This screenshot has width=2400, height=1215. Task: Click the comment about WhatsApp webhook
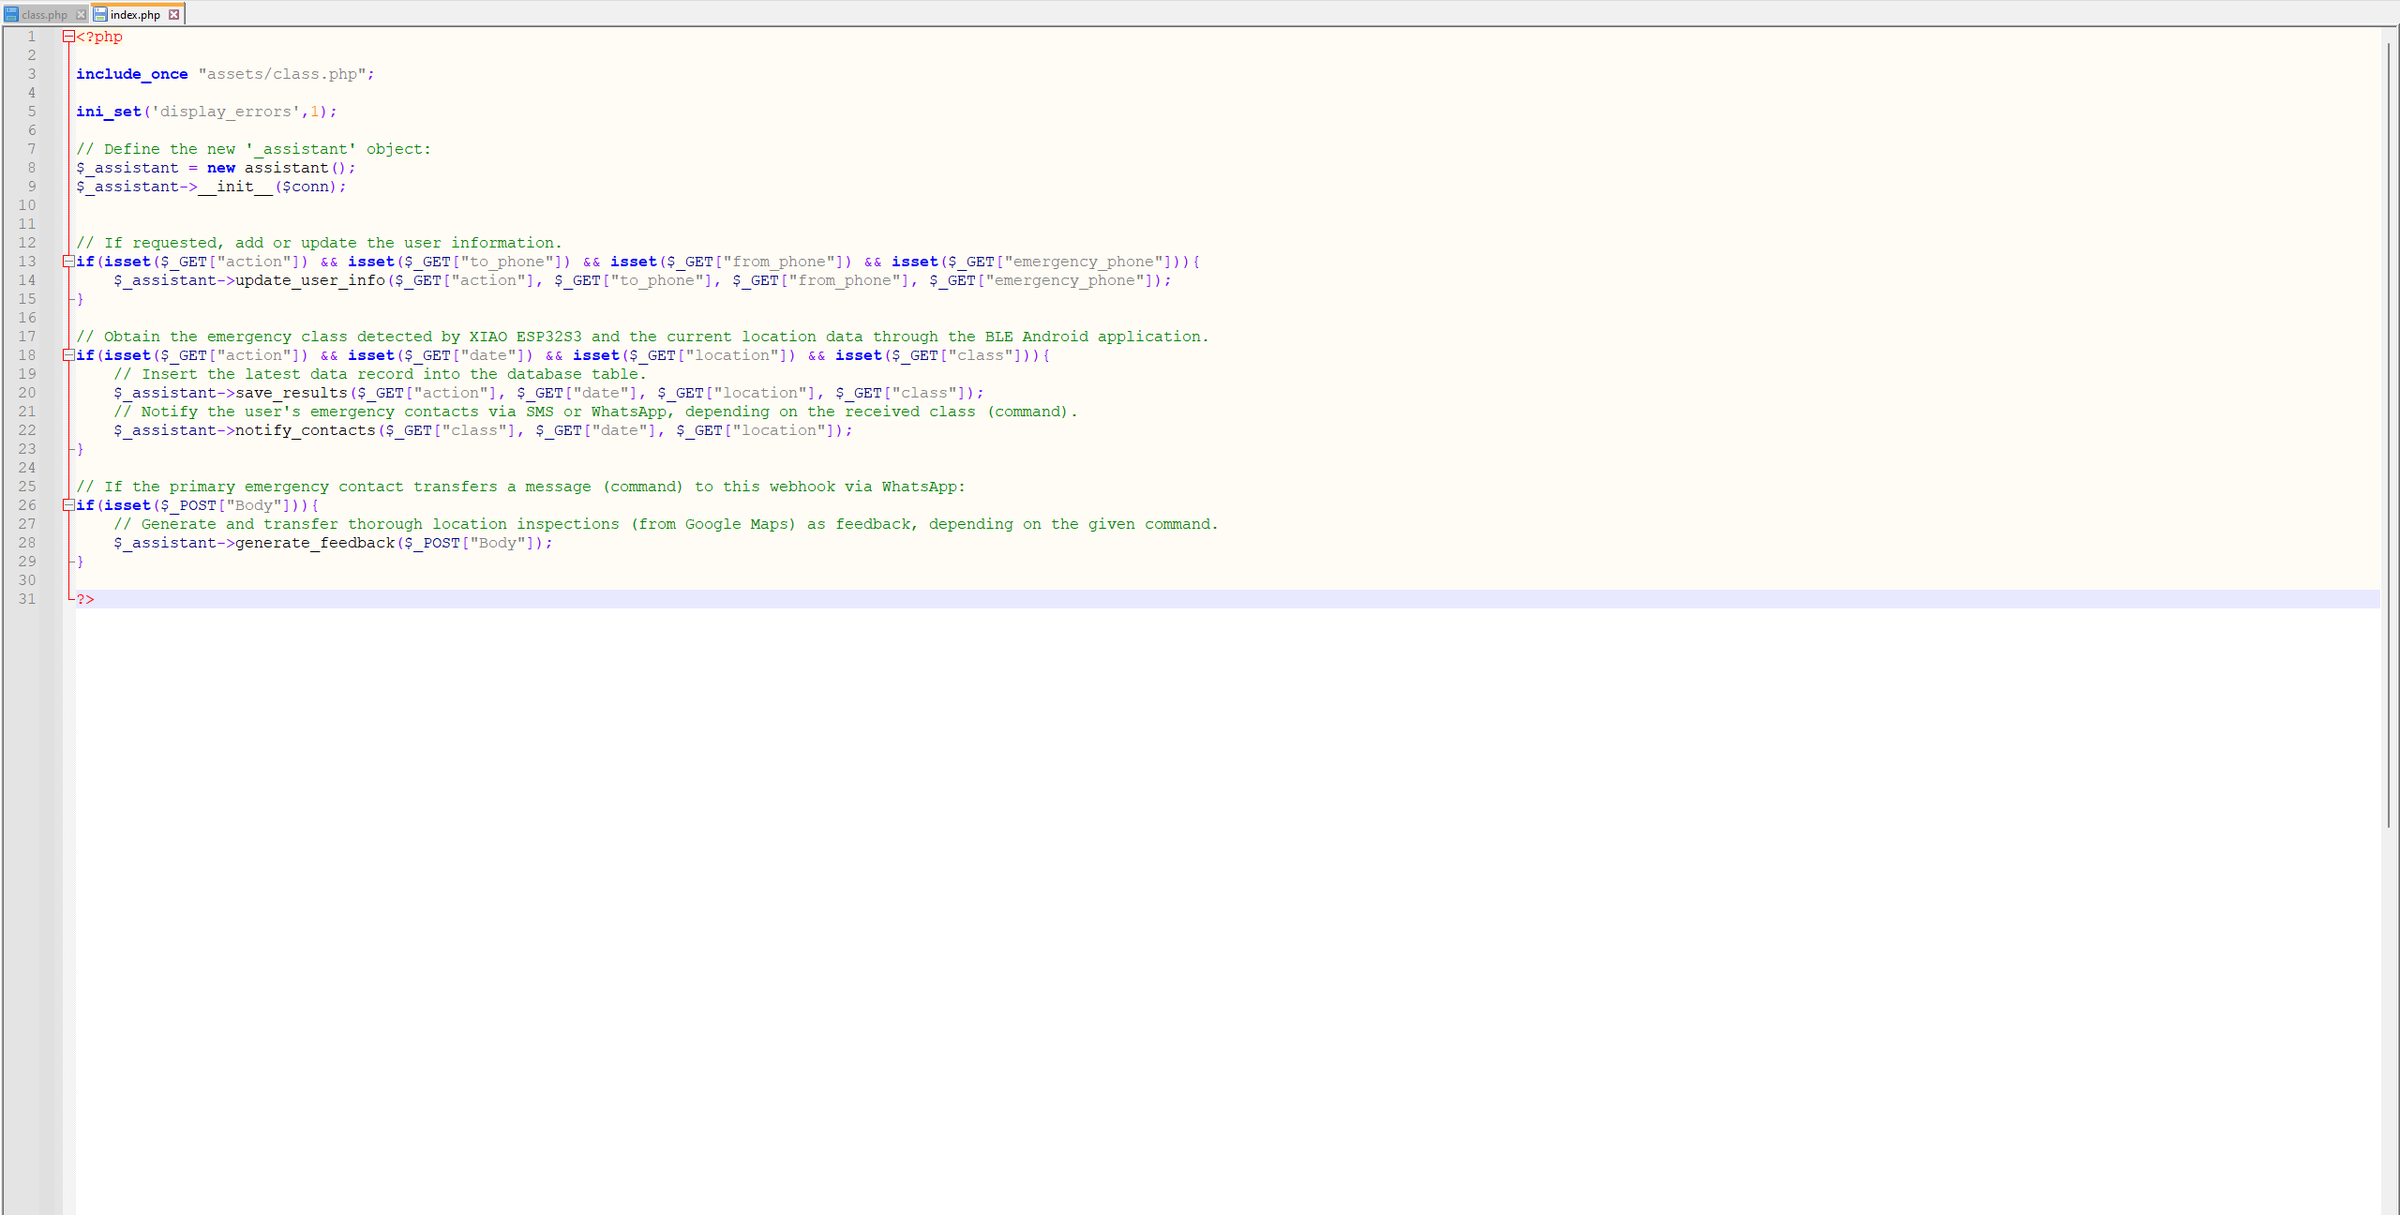point(521,488)
